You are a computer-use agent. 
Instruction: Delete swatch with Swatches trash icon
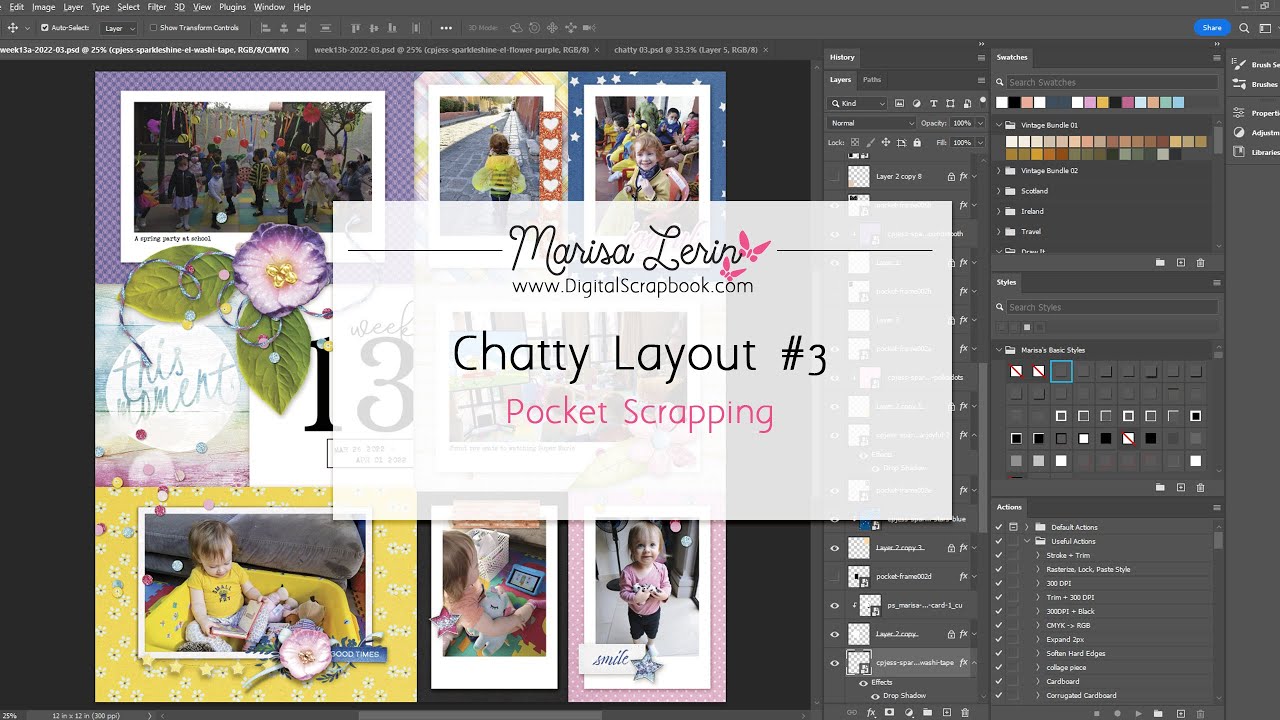1201,262
